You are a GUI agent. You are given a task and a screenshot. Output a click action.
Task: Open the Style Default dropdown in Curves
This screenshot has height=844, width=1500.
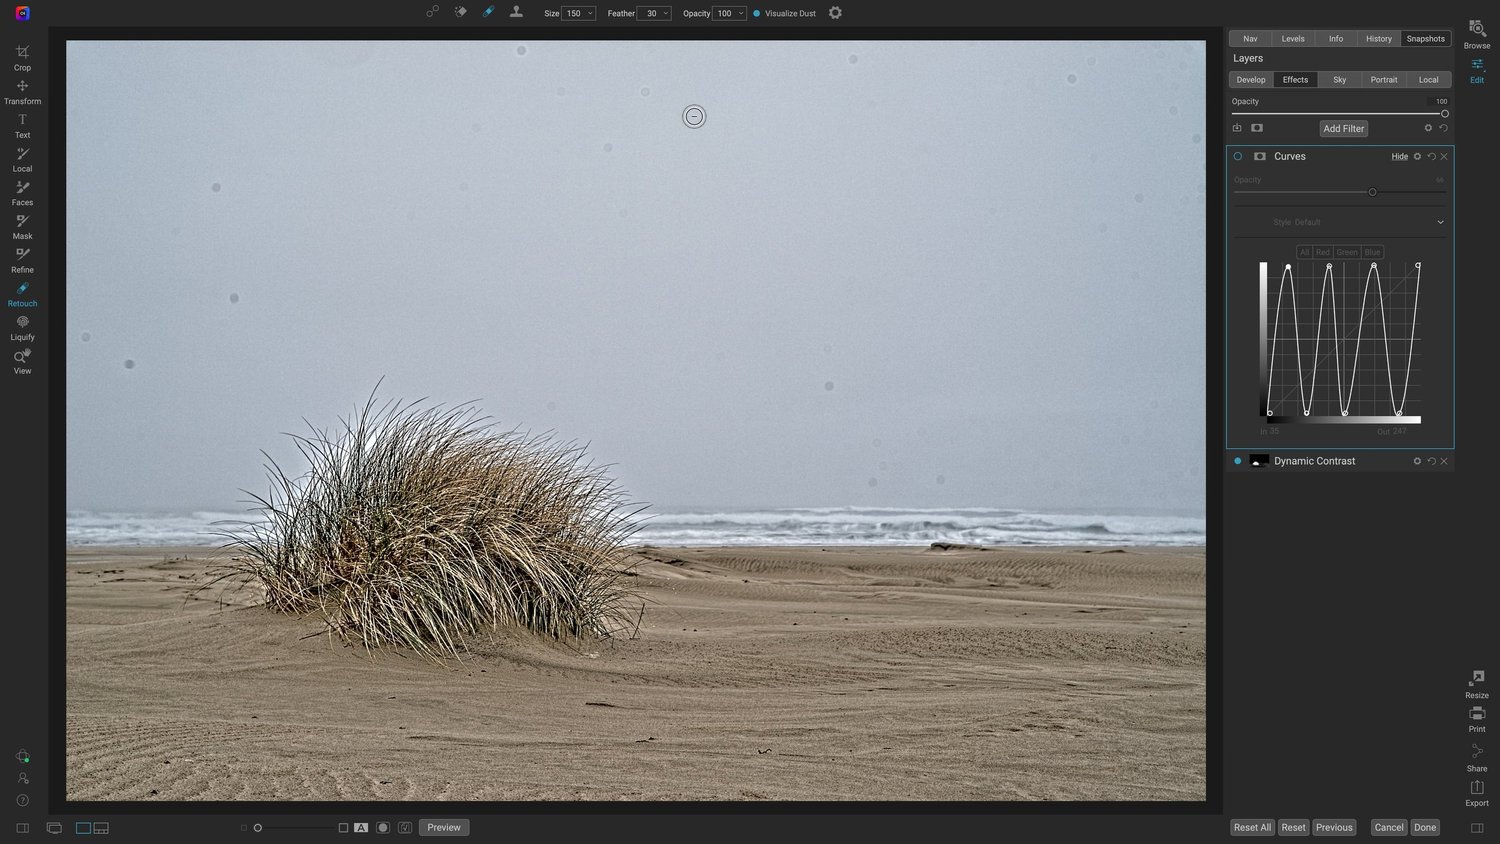(1340, 221)
